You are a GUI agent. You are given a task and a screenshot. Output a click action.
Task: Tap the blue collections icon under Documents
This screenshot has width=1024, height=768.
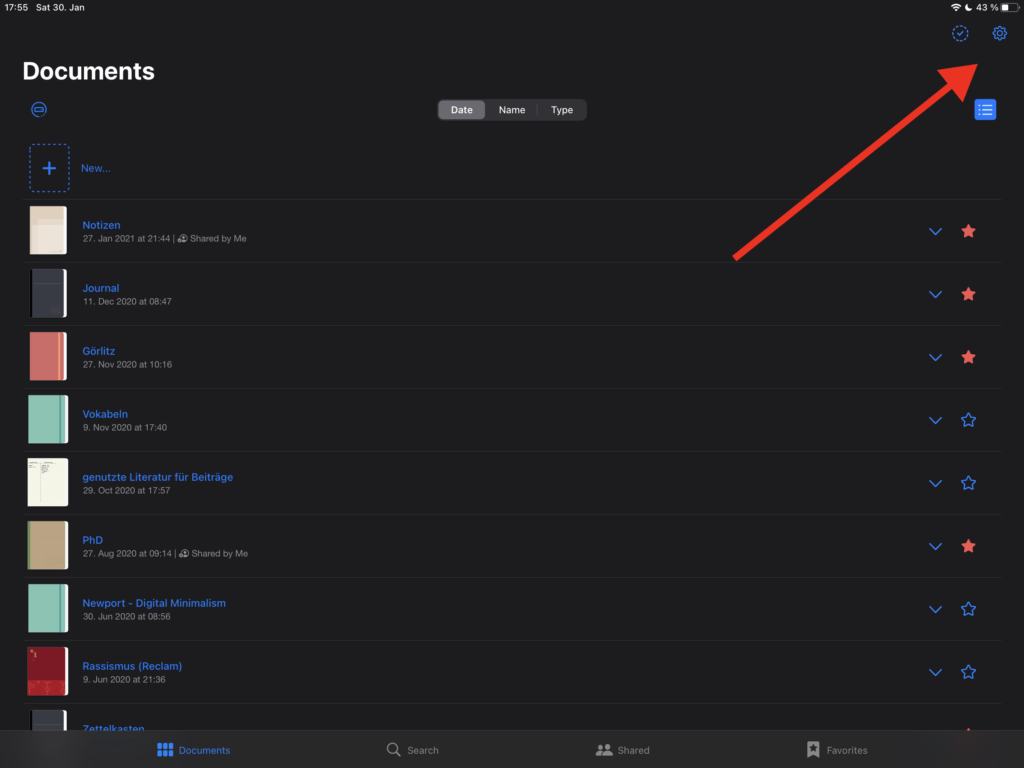tap(39, 109)
